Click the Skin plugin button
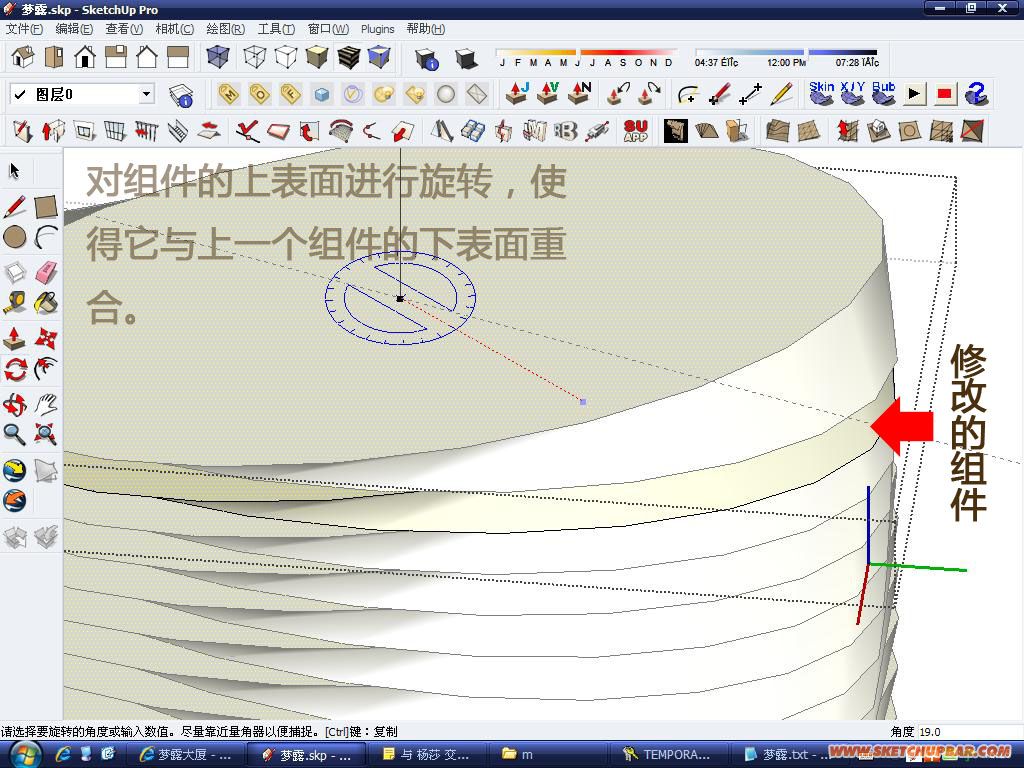Screen dimensions: 1024x768 pyautogui.click(x=822, y=93)
